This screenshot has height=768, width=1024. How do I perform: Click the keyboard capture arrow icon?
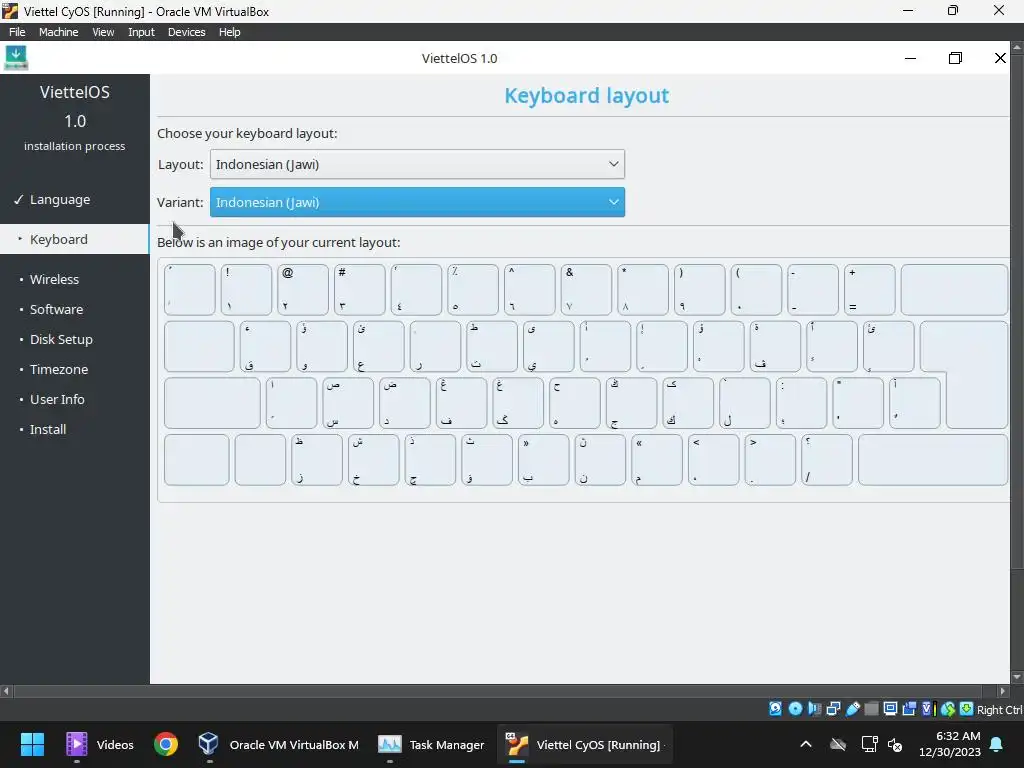967,709
